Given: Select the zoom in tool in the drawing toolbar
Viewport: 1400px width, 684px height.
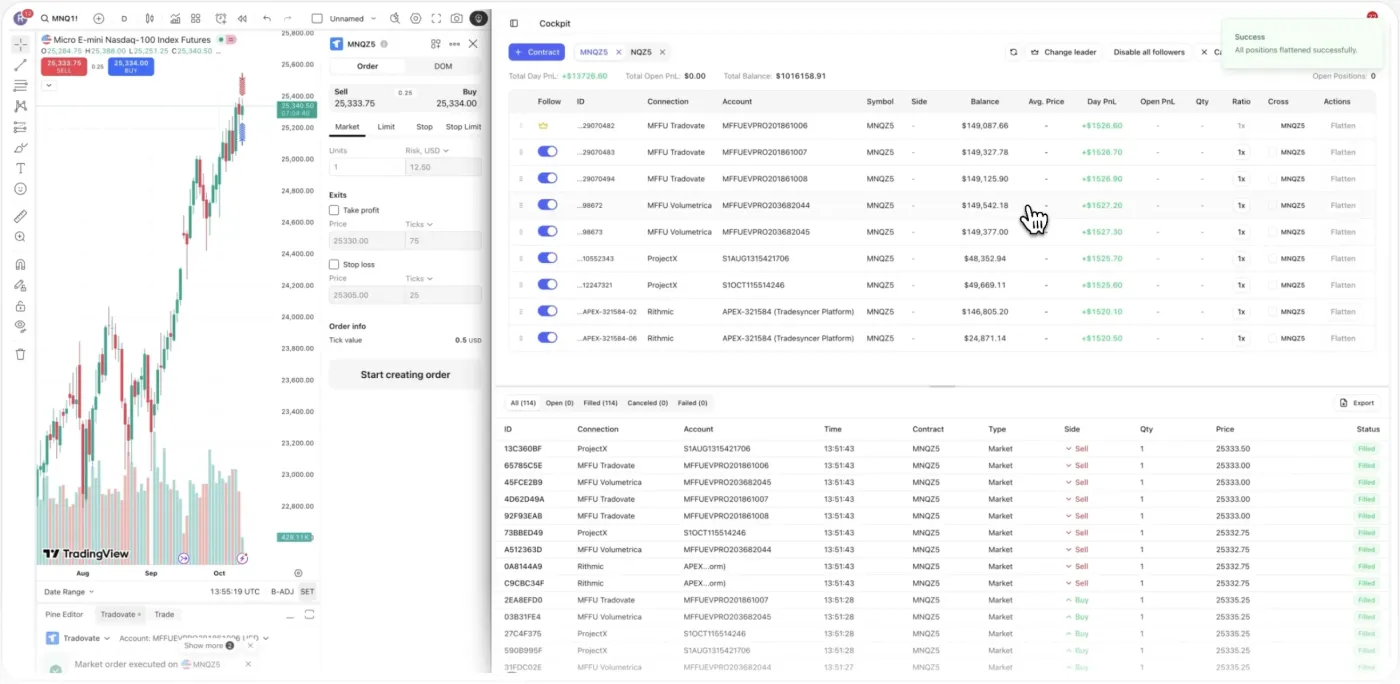Looking at the screenshot, I should click(20, 237).
